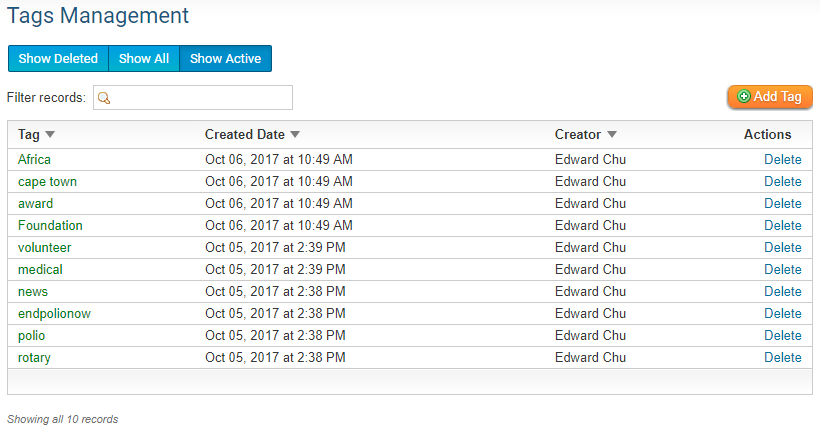The height and width of the screenshot is (433, 820).
Task: Click the magnifier icon in filter box
Action: (x=103, y=98)
